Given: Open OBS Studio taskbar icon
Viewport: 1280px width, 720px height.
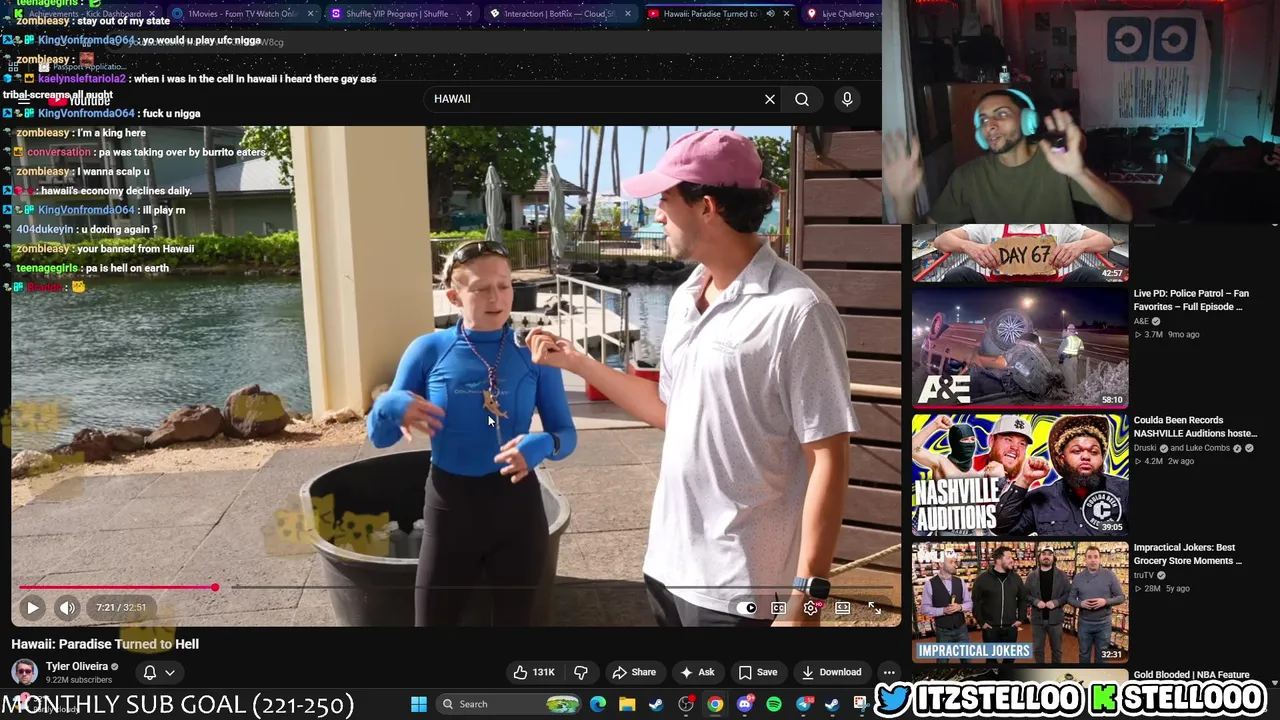Looking at the screenshot, I should (686, 704).
